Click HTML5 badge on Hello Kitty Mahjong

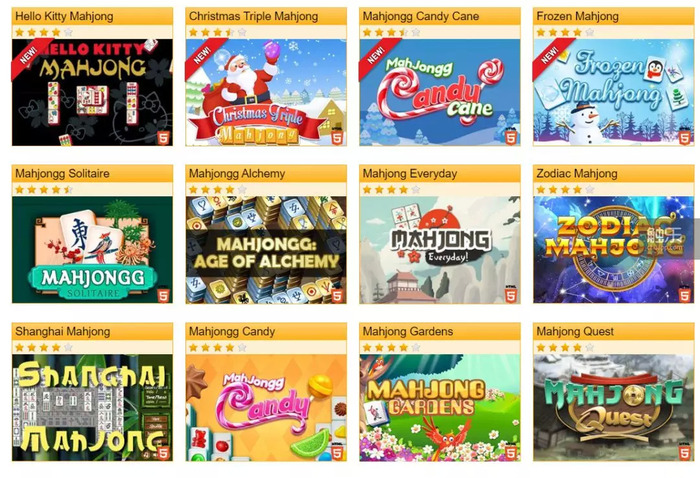click(x=164, y=137)
